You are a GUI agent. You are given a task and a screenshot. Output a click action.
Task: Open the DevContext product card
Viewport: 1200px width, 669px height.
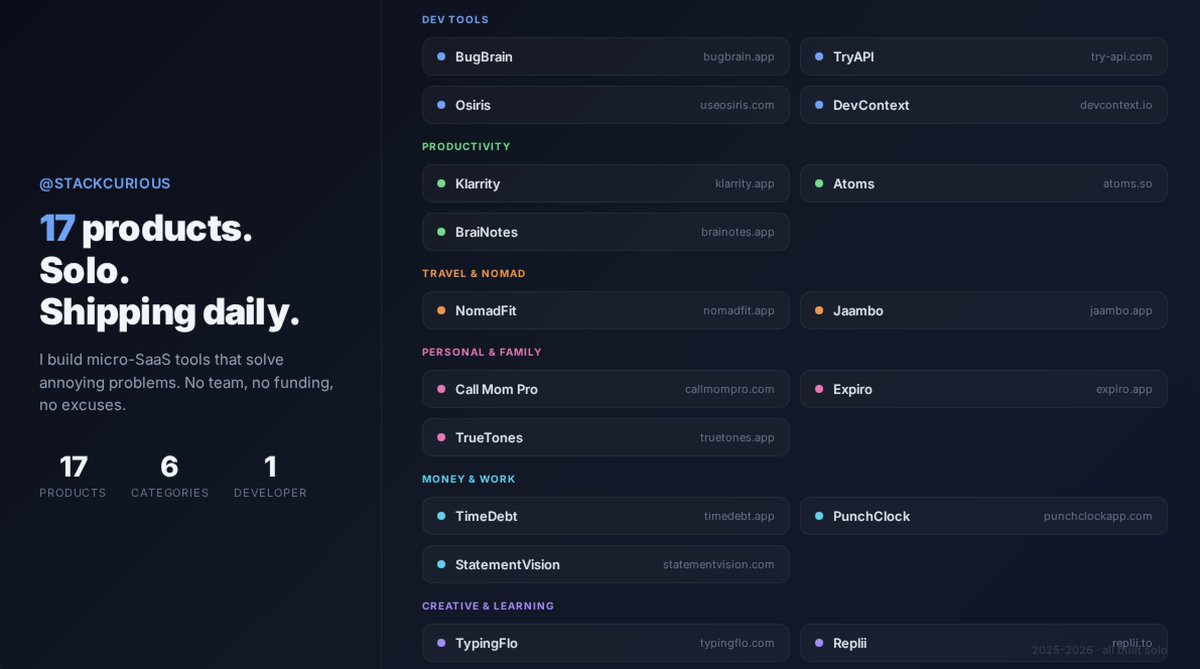coord(983,105)
